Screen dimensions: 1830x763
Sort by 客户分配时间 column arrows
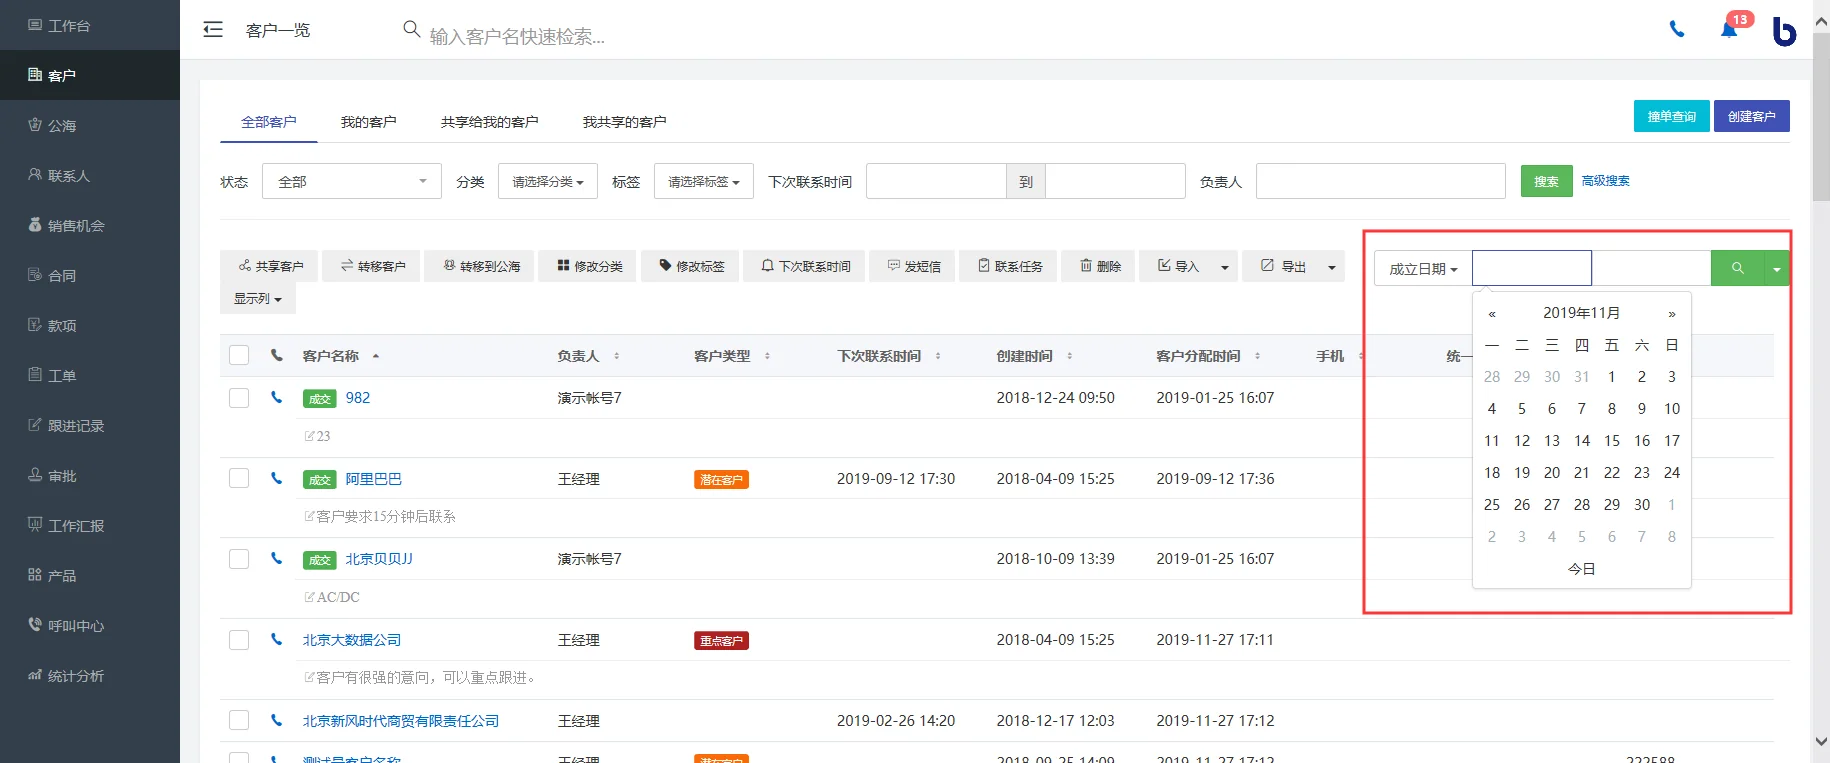coord(1257,356)
